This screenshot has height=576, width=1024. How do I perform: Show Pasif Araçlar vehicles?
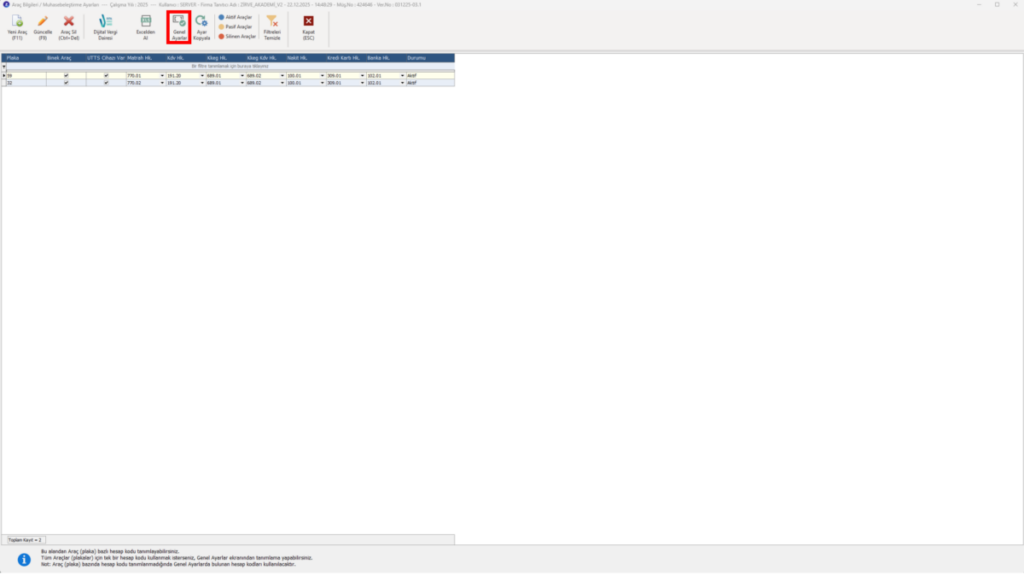coord(235,27)
